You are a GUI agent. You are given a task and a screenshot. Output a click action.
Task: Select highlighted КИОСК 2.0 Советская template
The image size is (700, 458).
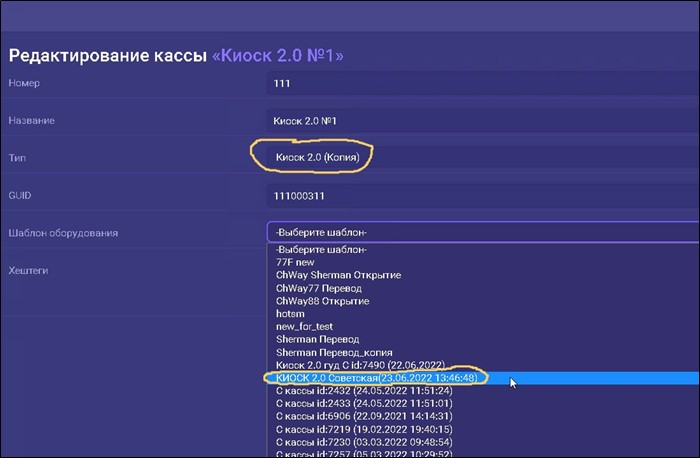483,378
